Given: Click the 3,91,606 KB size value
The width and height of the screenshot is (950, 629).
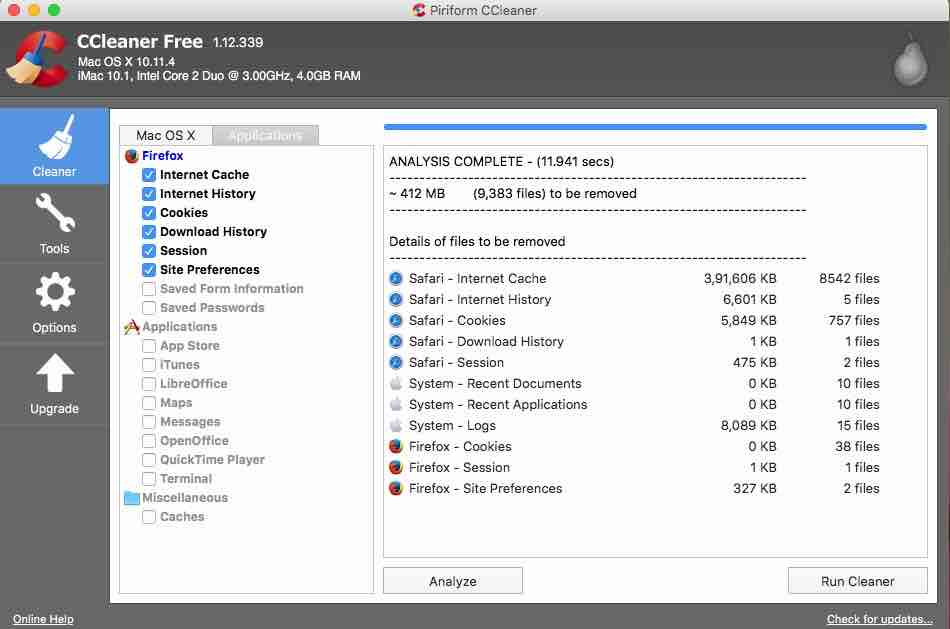Looking at the screenshot, I should pyautogui.click(x=740, y=279).
